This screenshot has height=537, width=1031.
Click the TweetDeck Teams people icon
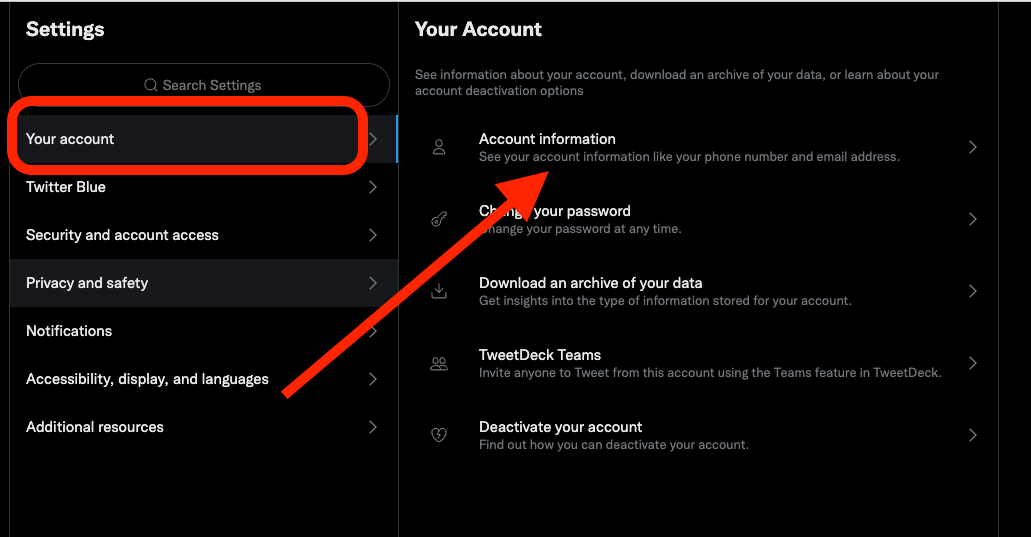pos(439,363)
